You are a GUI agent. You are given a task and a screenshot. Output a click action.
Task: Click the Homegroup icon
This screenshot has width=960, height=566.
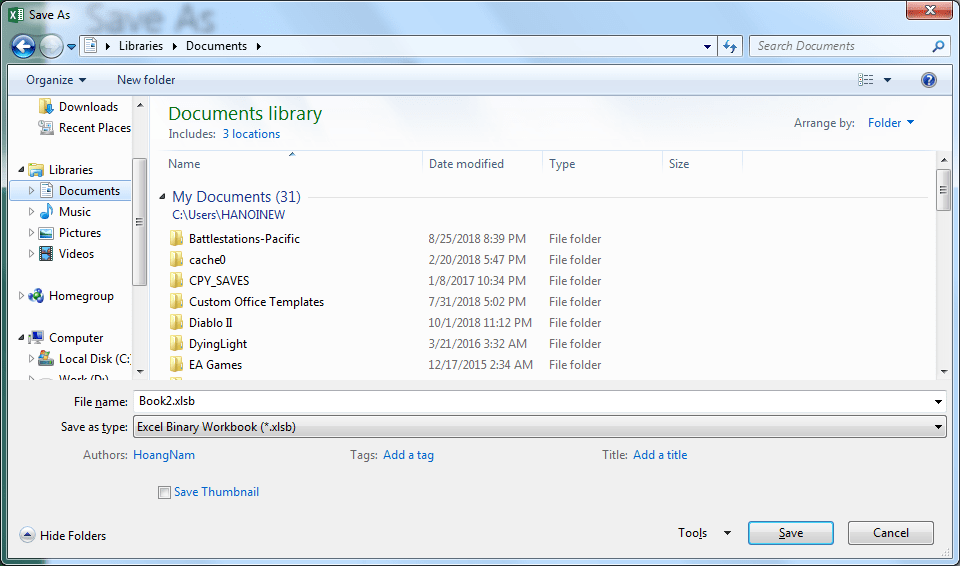[x=36, y=296]
